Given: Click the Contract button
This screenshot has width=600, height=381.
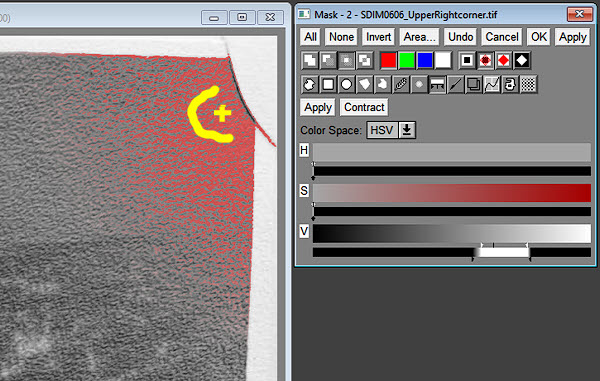Looking at the screenshot, I should pos(364,107).
